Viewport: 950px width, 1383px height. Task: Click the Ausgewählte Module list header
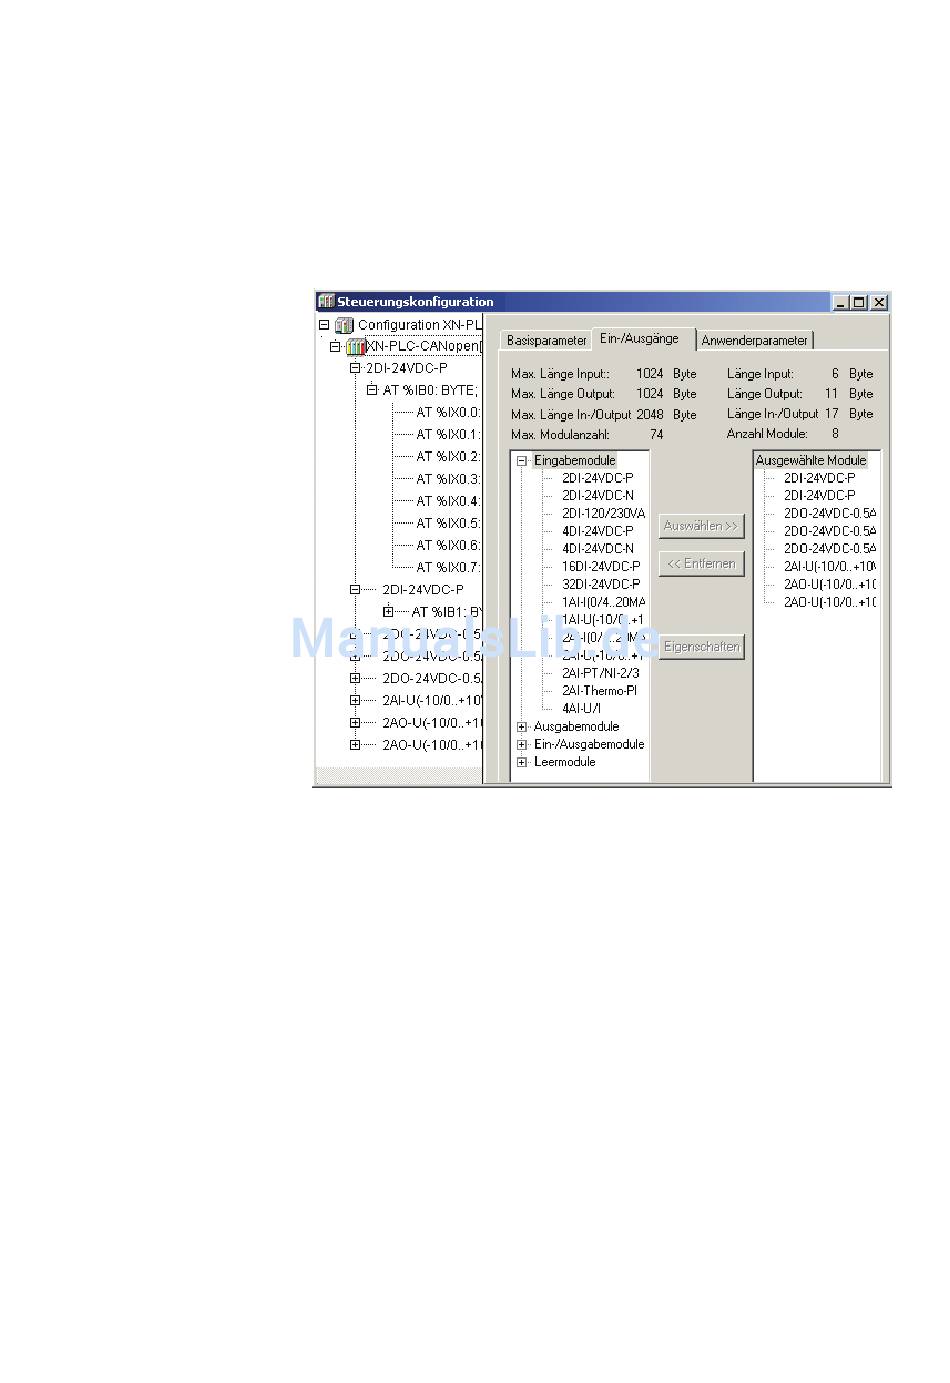[x=811, y=461]
